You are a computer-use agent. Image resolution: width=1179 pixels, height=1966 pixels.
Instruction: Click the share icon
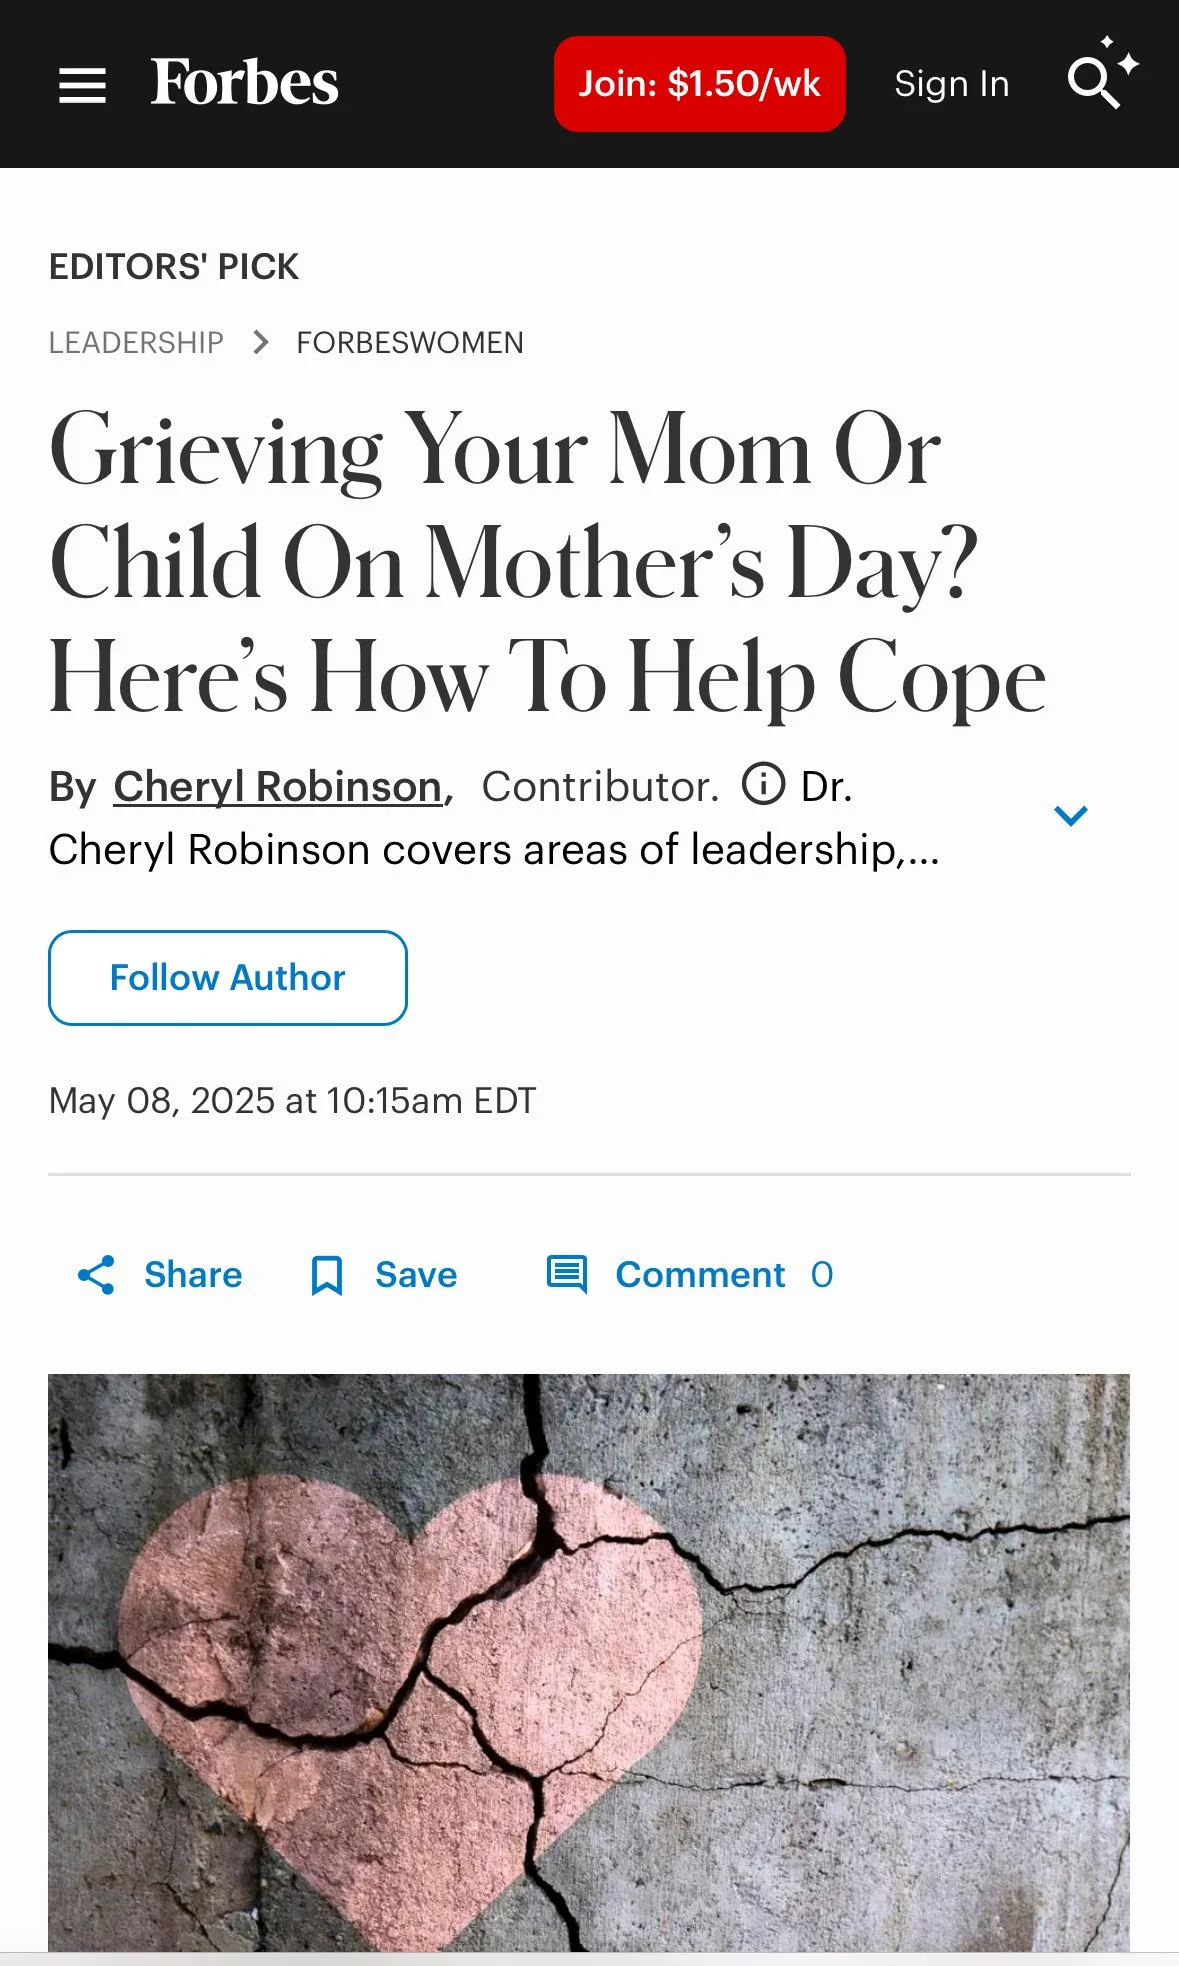(96, 1275)
